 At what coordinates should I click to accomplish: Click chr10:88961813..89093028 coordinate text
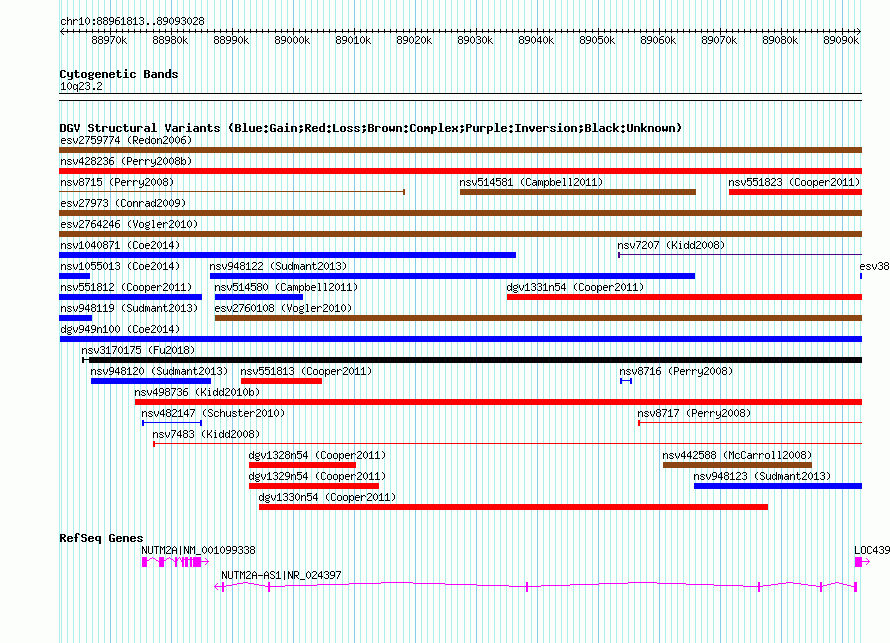pyautogui.click(x=132, y=21)
